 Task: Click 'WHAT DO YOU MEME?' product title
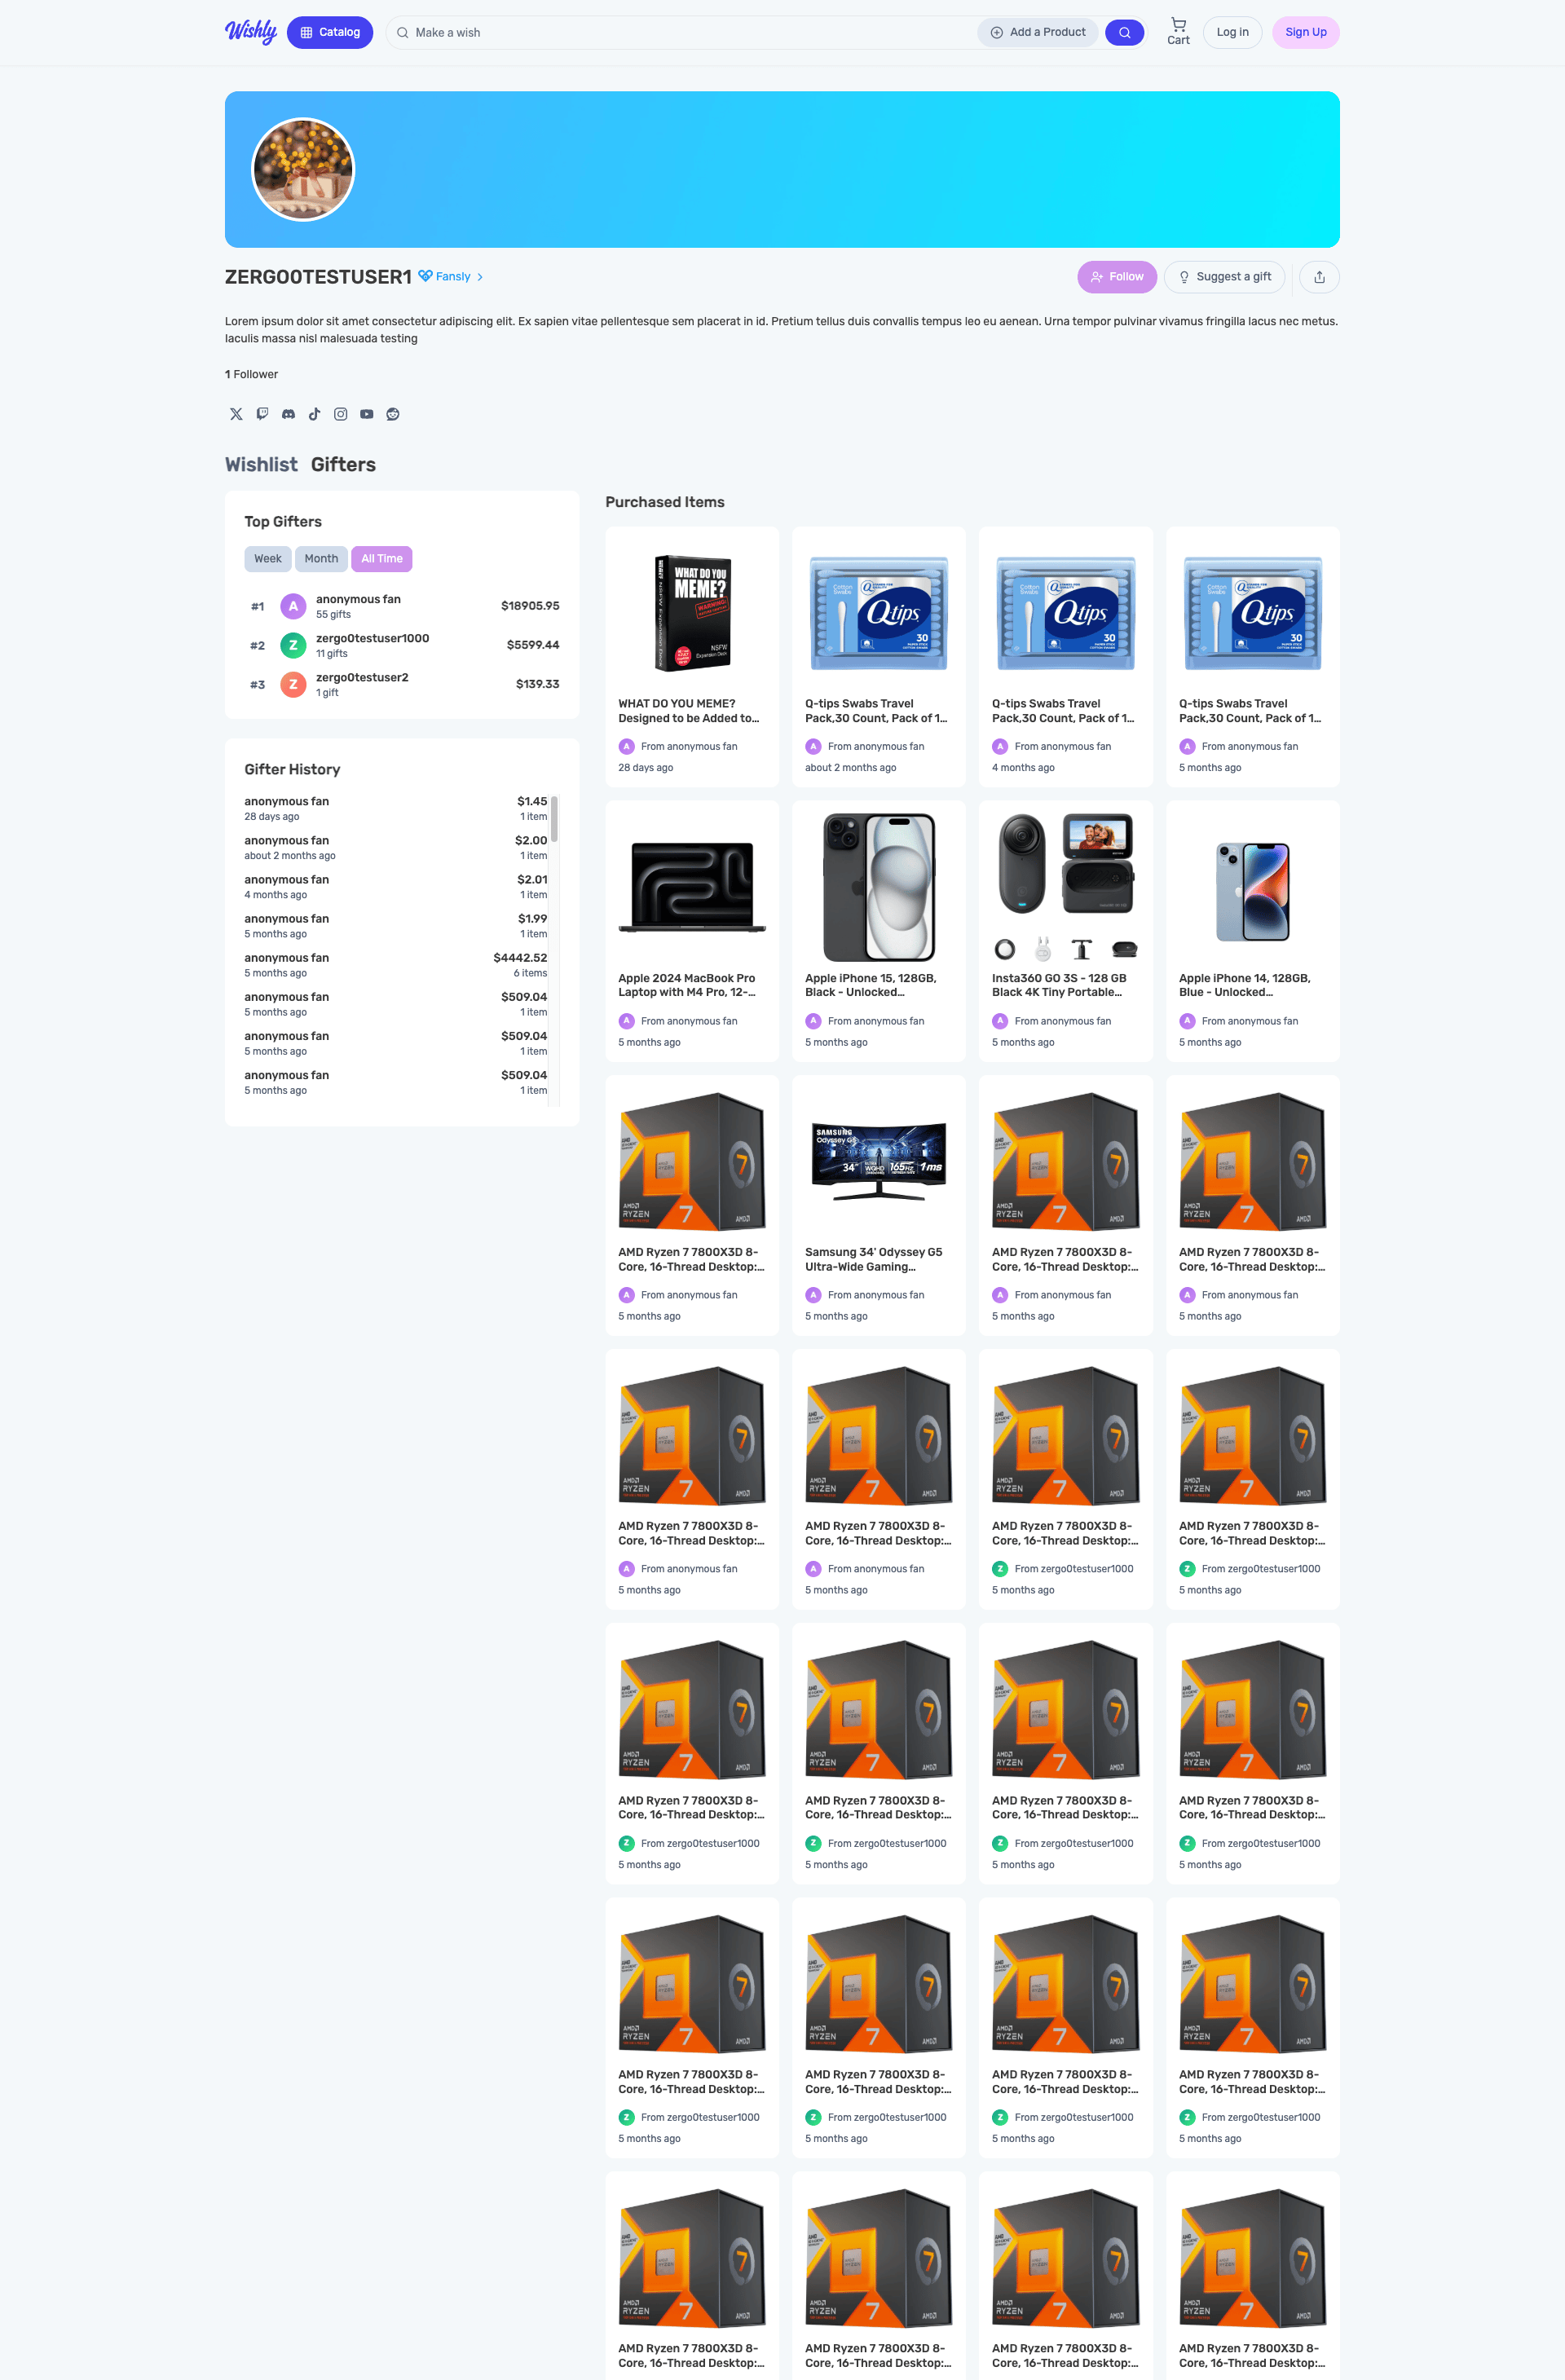coord(689,711)
